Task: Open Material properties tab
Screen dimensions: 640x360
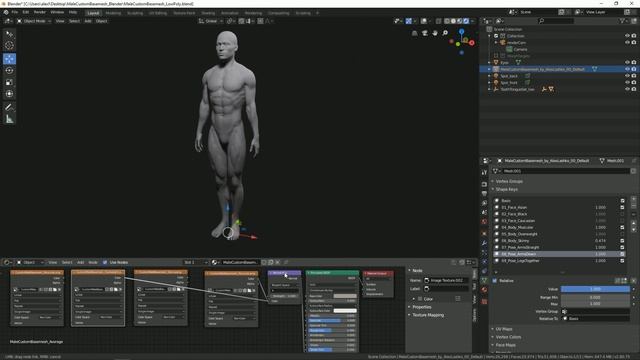Action: [x=484, y=290]
